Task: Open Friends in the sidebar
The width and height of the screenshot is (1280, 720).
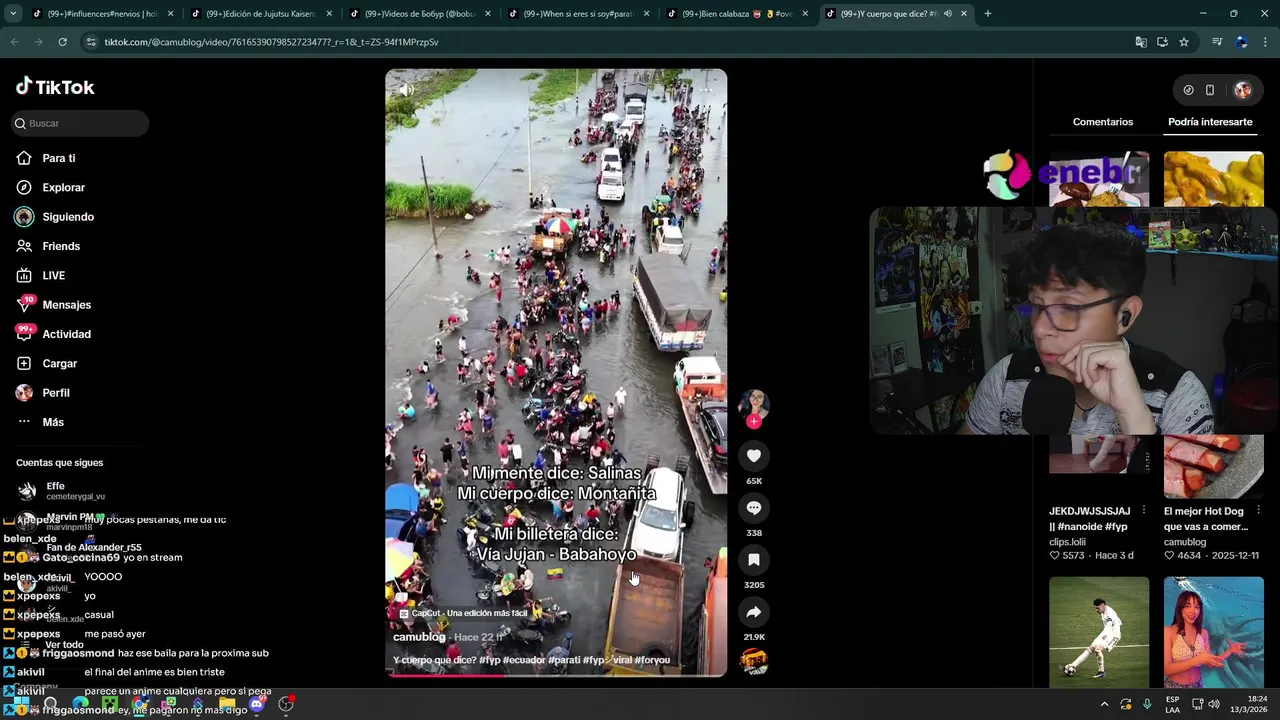Action: [60, 246]
